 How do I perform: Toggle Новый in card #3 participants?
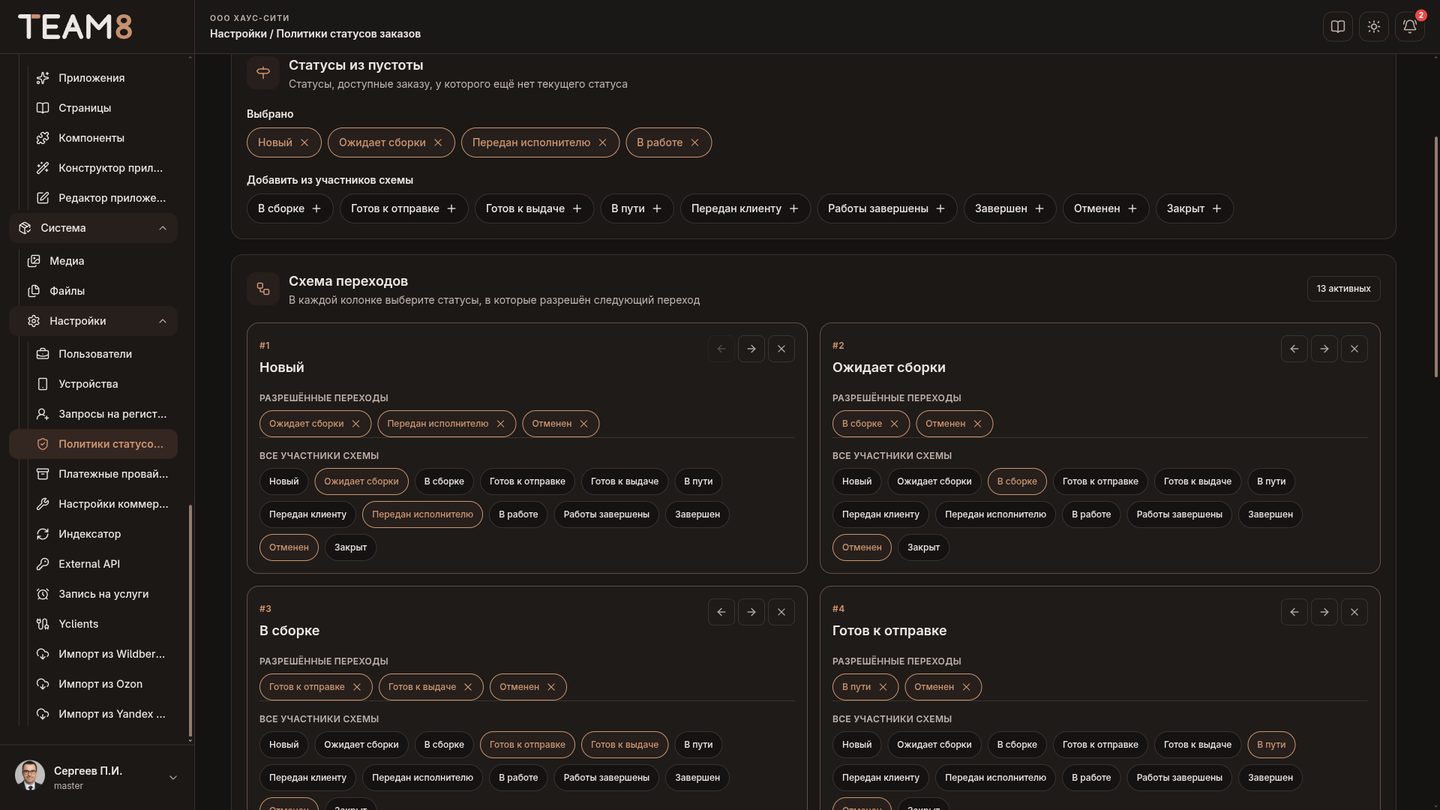coord(284,745)
